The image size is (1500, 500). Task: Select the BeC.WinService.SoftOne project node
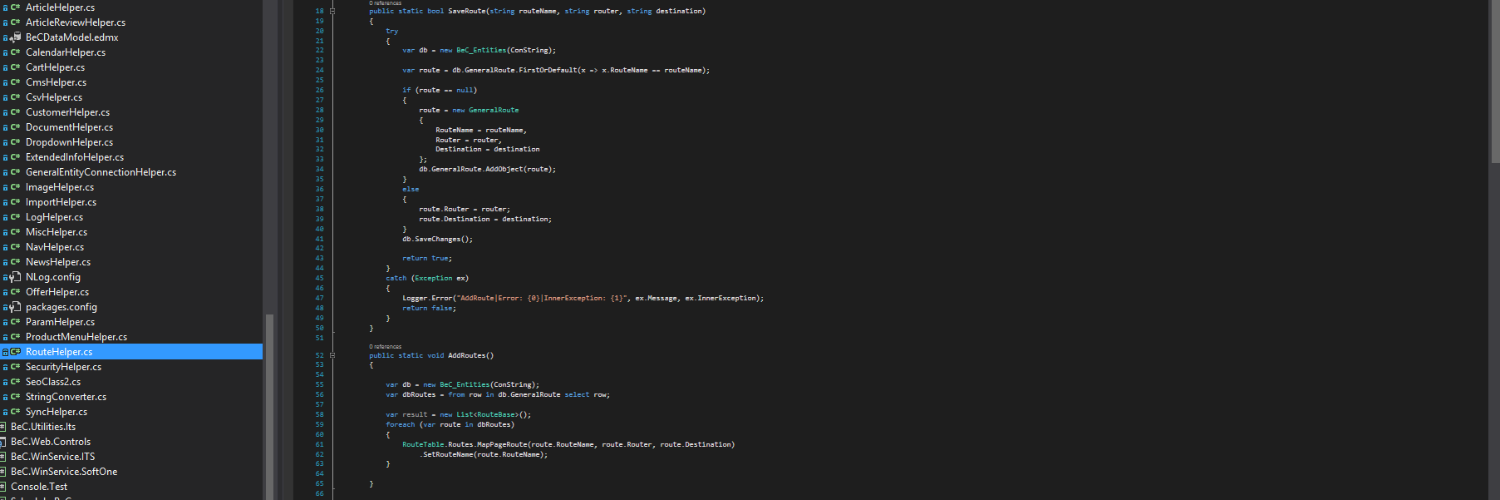point(64,471)
